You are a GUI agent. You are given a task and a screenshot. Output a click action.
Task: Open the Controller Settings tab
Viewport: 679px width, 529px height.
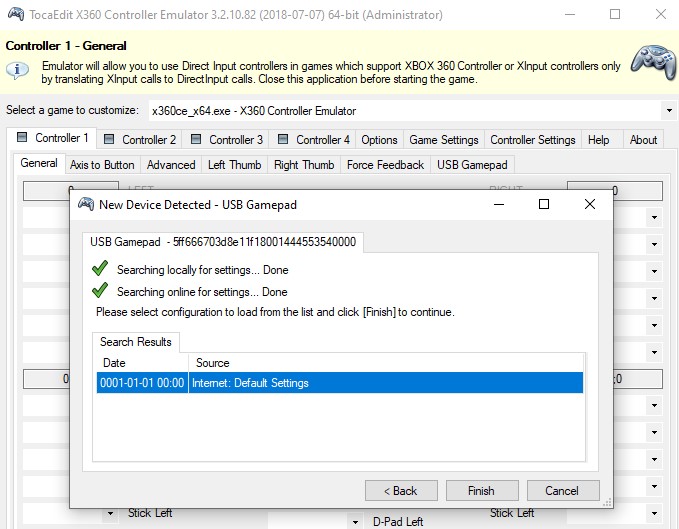[532, 140]
